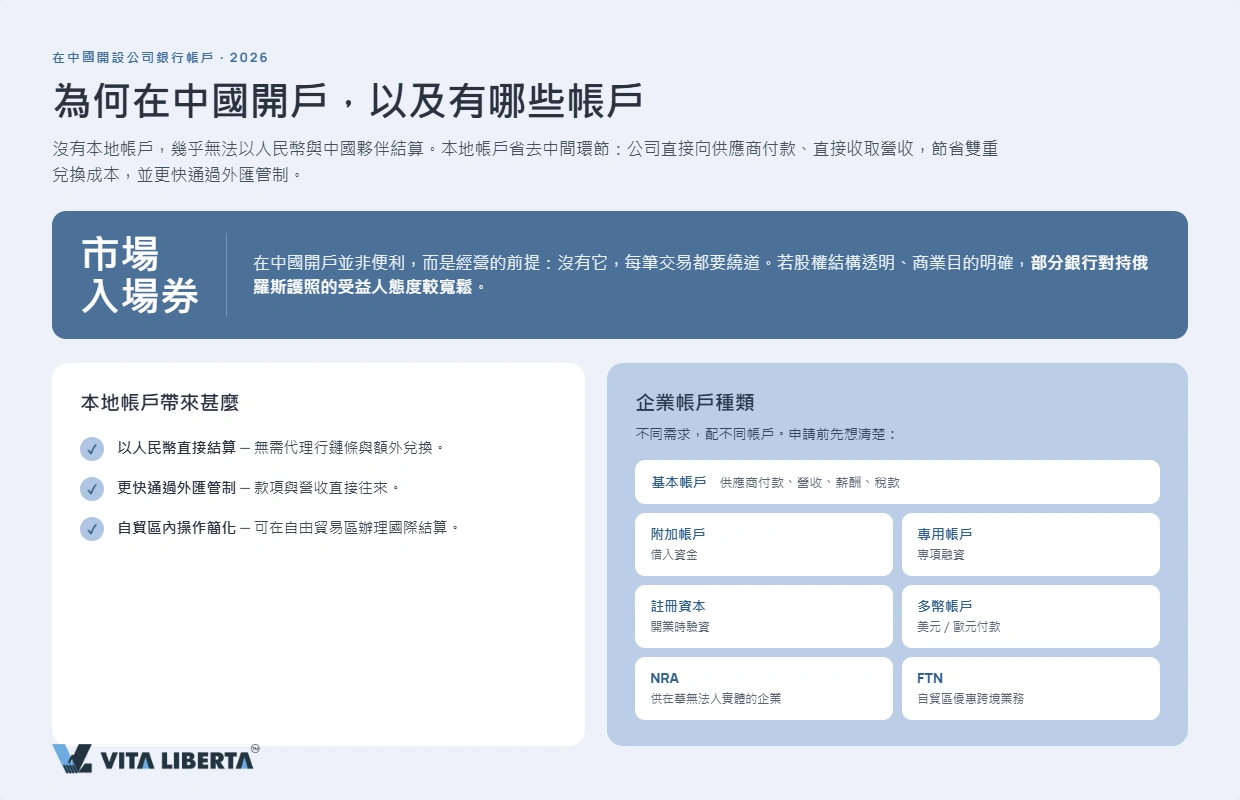
Task: Click the description 美元 / 歐元付款
Action: point(958,627)
